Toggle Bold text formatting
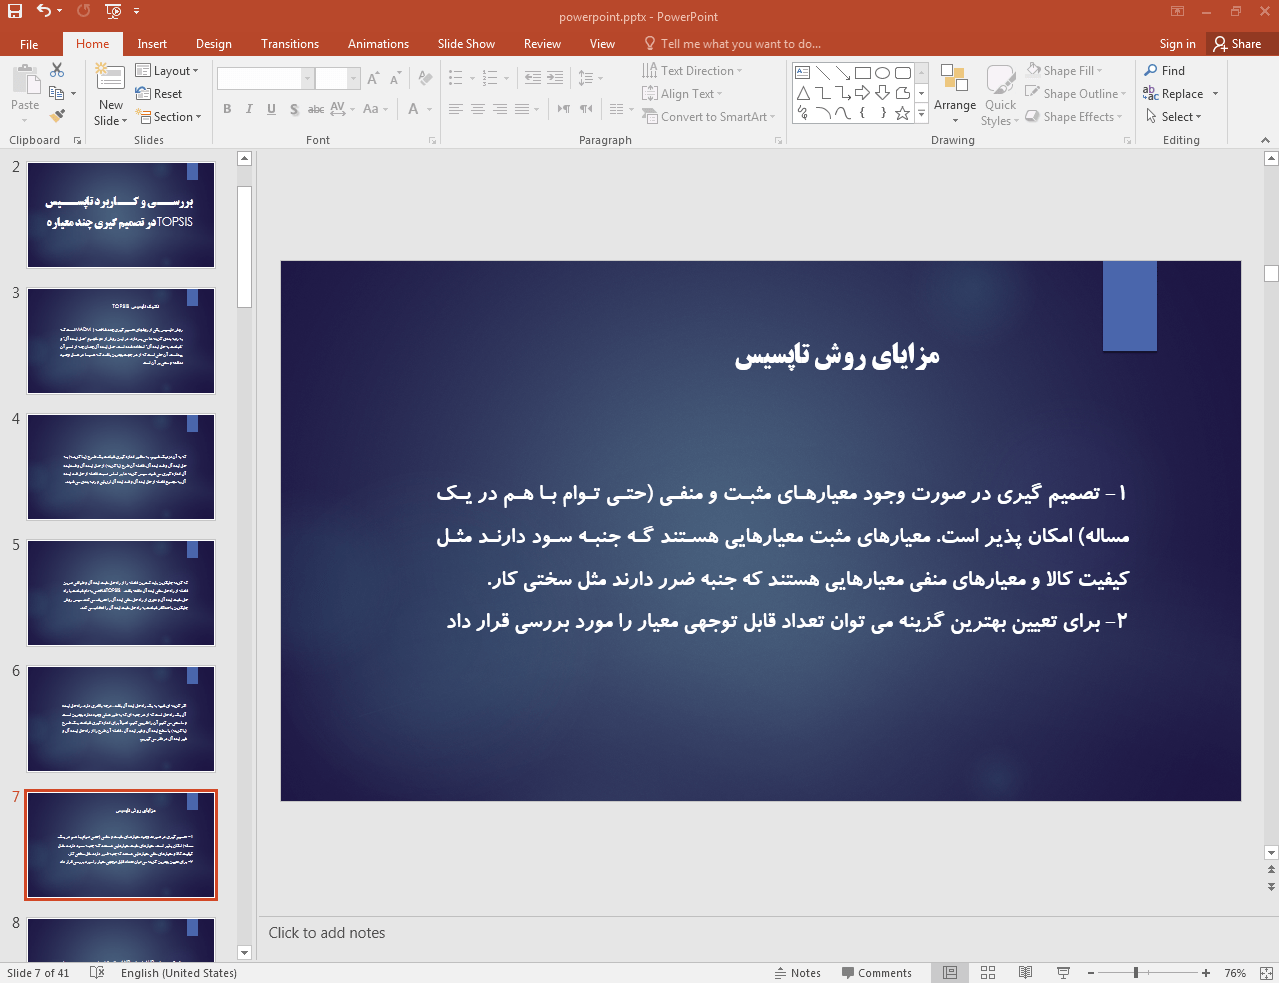Image resolution: width=1279 pixels, height=983 pixels. click(x=227, y=109)
